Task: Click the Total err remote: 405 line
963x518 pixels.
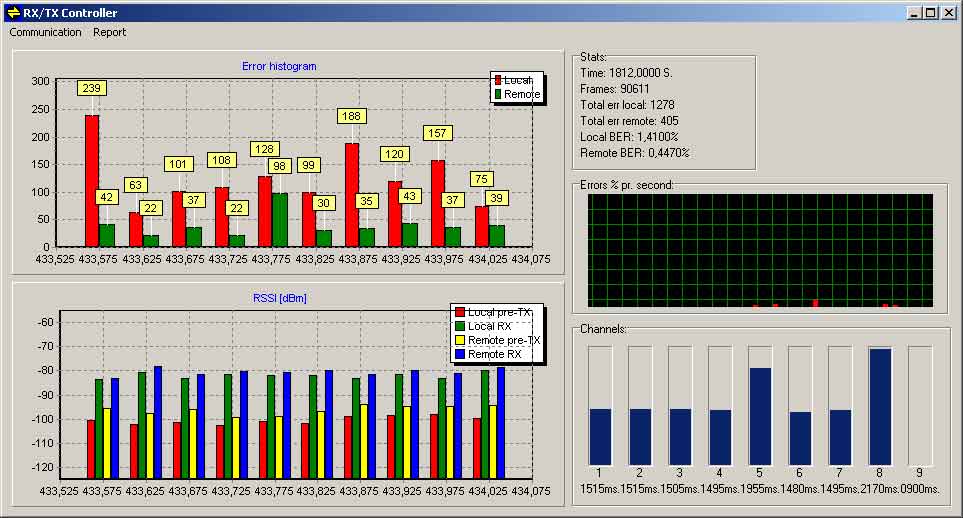Action: click(629, 121)
